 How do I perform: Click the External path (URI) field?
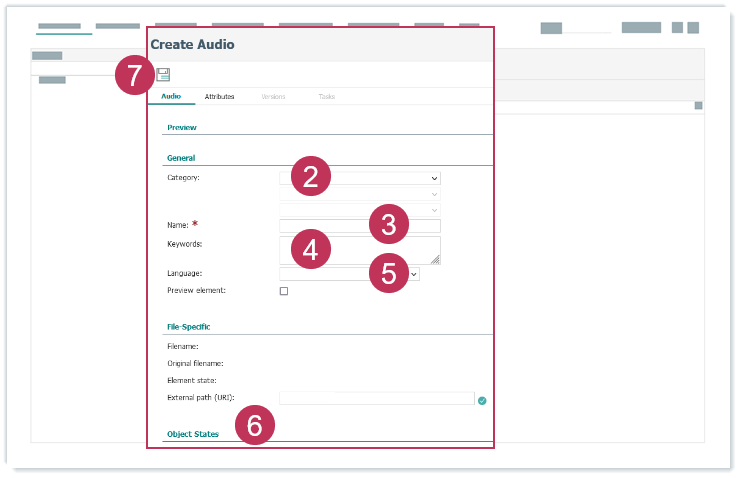(376, 398)
